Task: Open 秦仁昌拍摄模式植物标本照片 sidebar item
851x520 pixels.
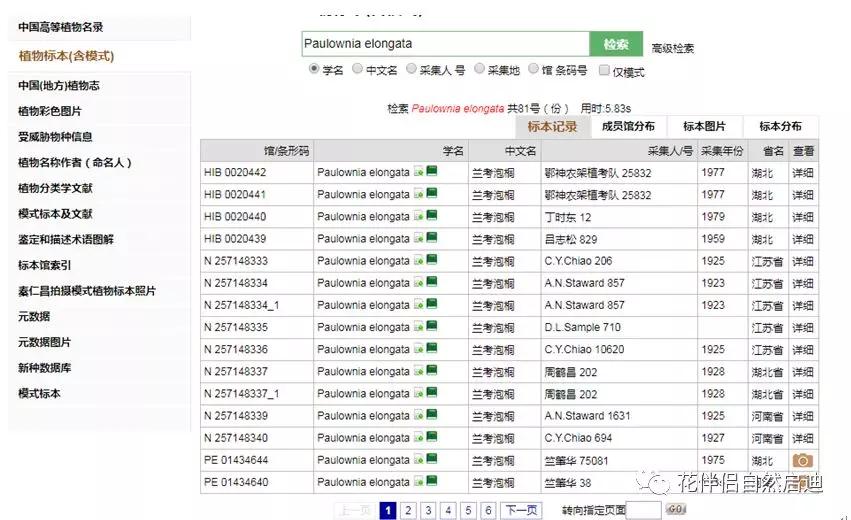Action: pos(87,291)
